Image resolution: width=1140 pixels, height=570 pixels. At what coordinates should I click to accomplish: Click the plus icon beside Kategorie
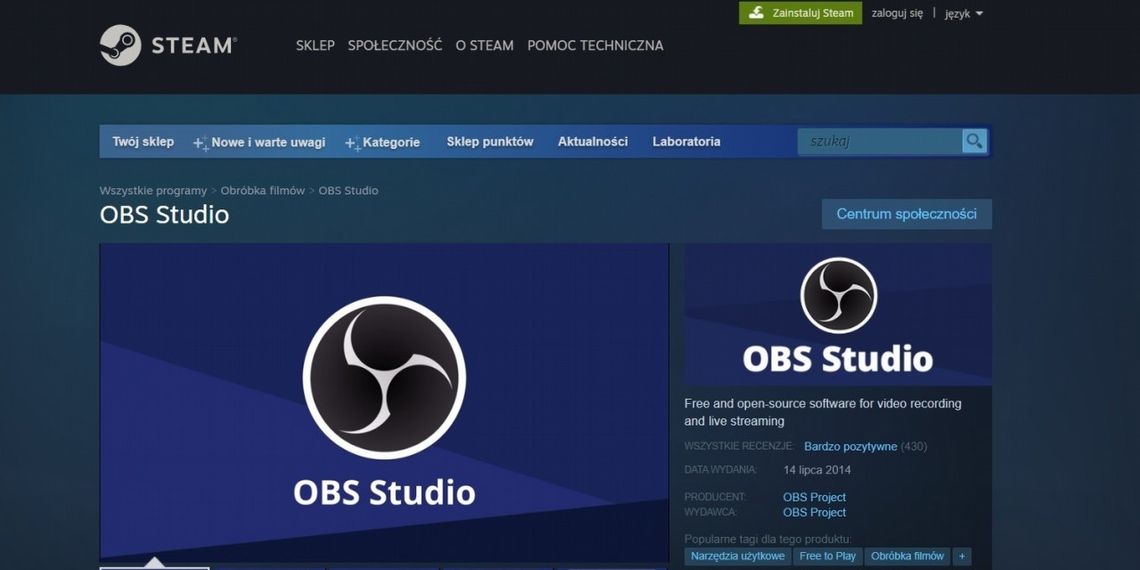353,143
